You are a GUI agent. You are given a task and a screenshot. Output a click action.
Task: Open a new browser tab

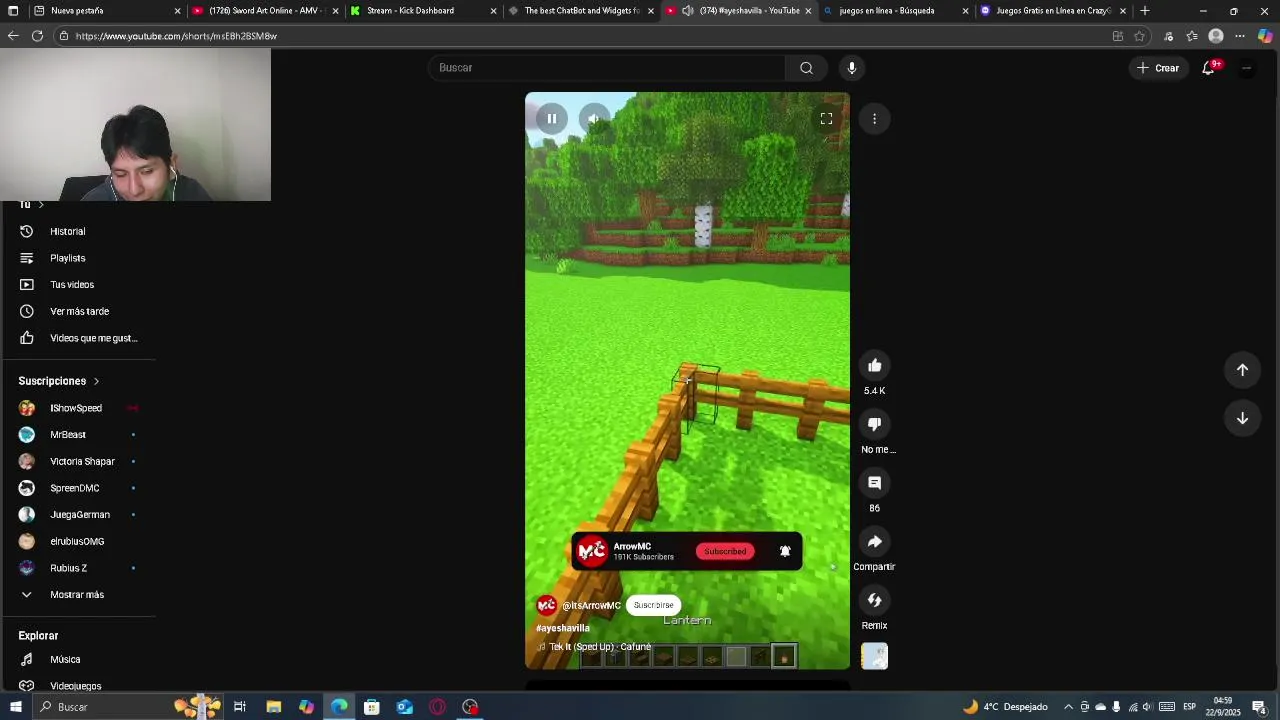click(1145, 11)
